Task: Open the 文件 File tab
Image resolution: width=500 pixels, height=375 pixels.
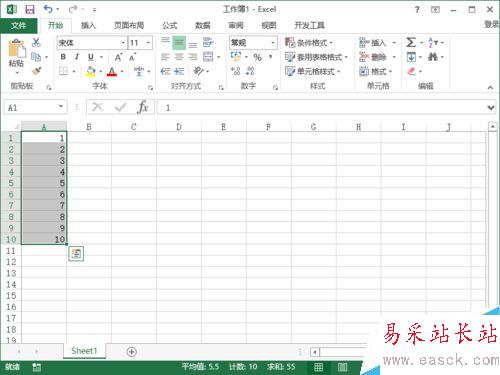Action: tap(19, 25)
